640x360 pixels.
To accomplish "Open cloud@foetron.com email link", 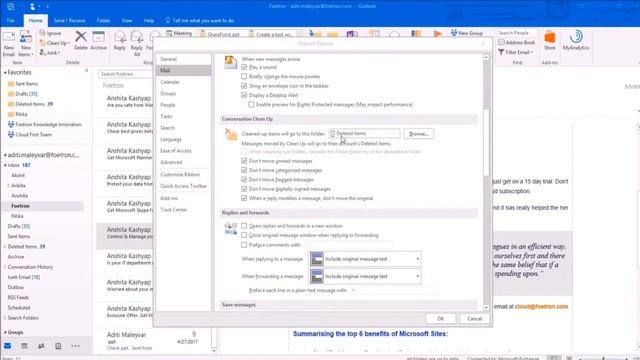I will coord(541,306).
